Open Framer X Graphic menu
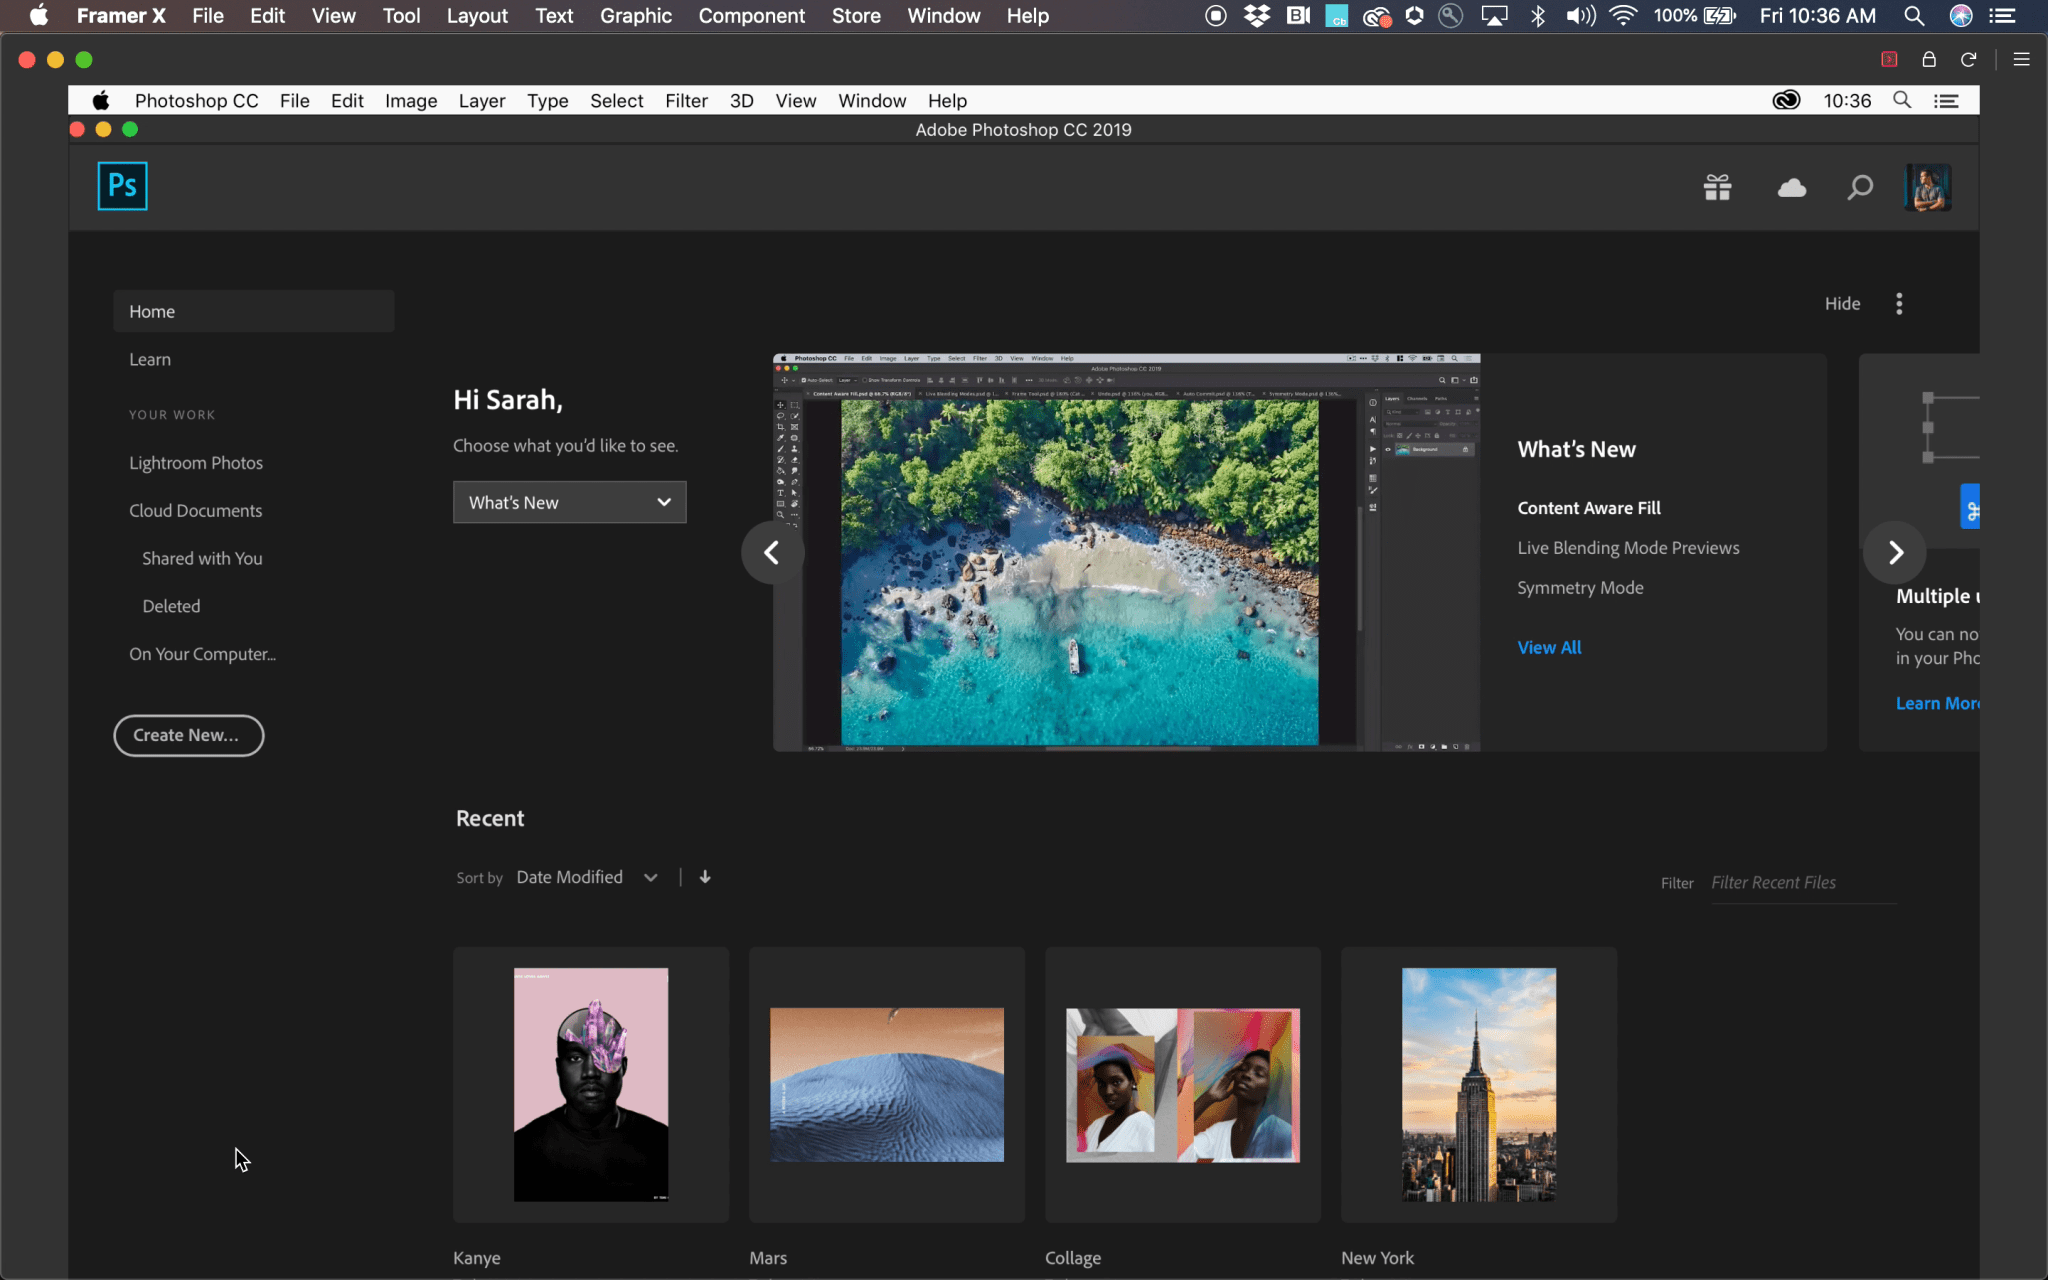This screenshot has height=1280, width=2048. point(636,16)
